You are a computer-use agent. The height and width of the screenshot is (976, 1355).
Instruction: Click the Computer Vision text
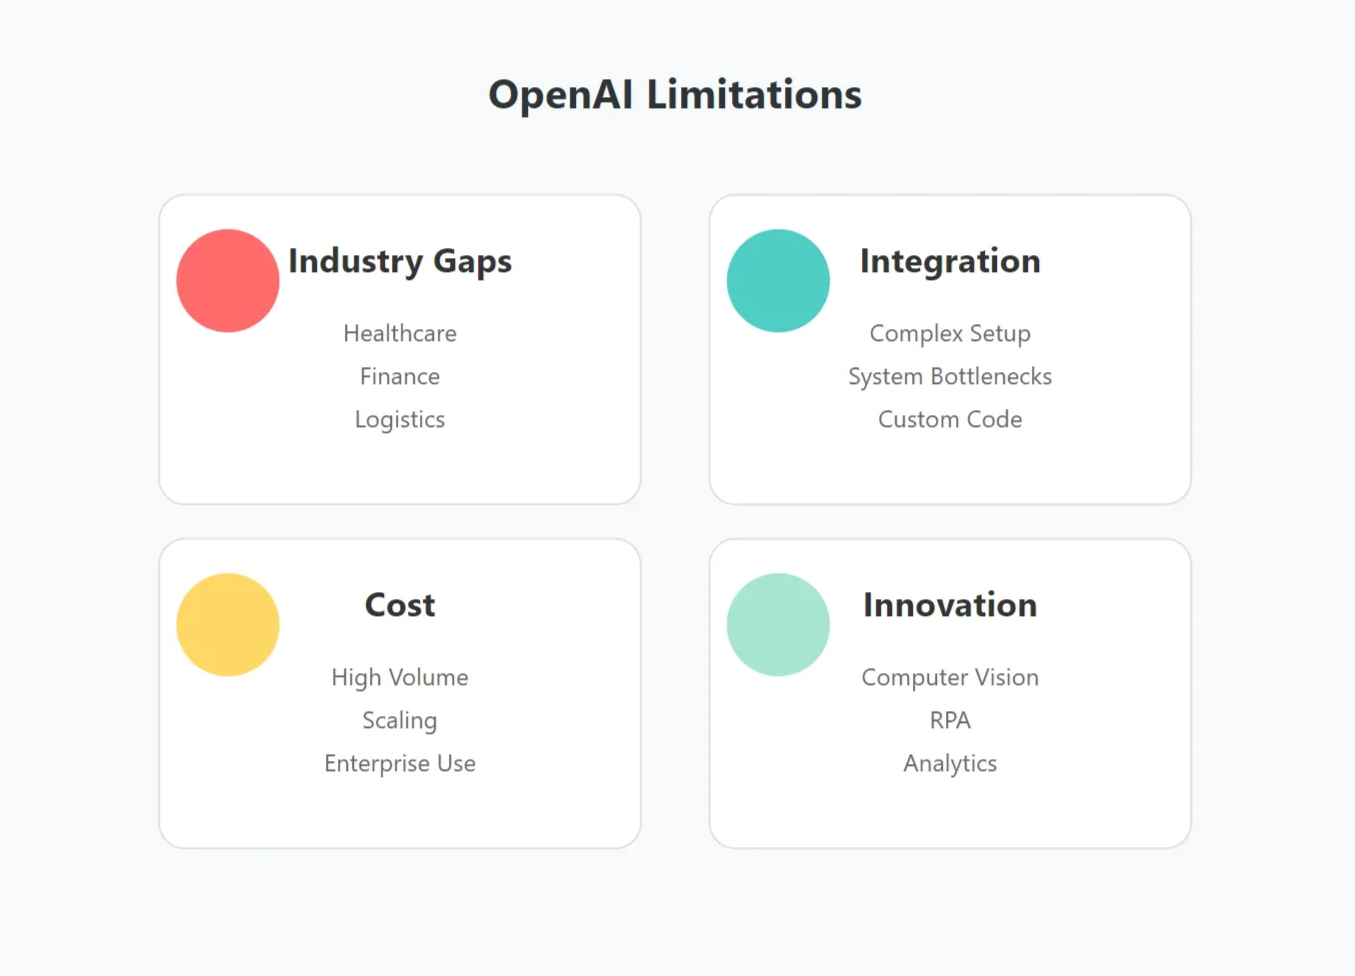tap(950, 678)
